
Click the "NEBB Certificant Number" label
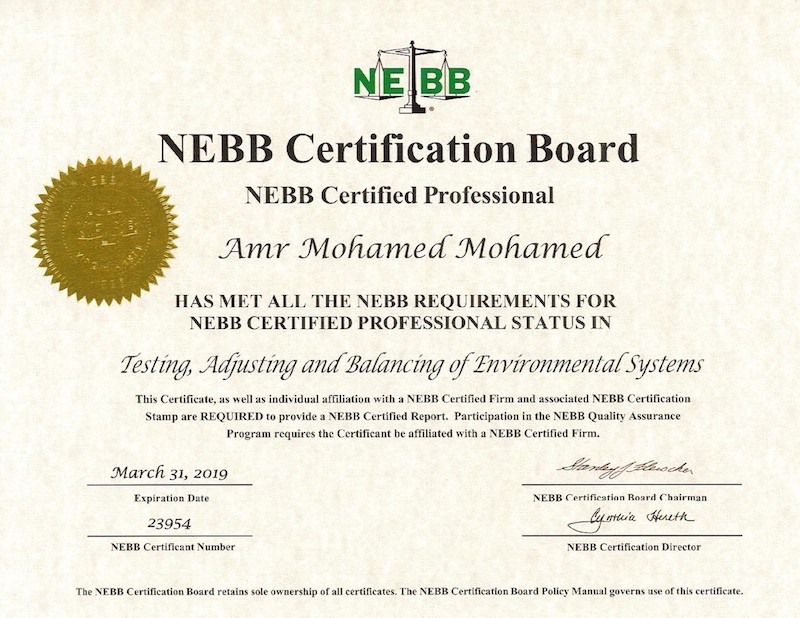pyautogui.click(x=173, y=547)
